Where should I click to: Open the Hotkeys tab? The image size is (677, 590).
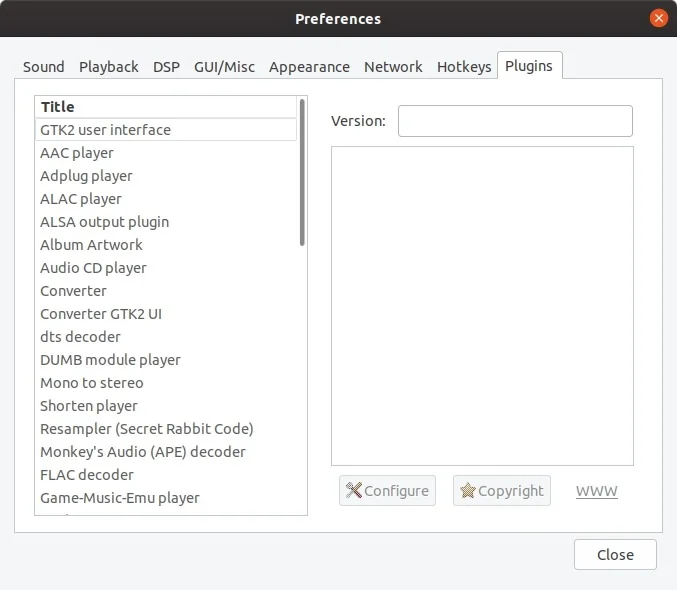(x=464, y=67)
